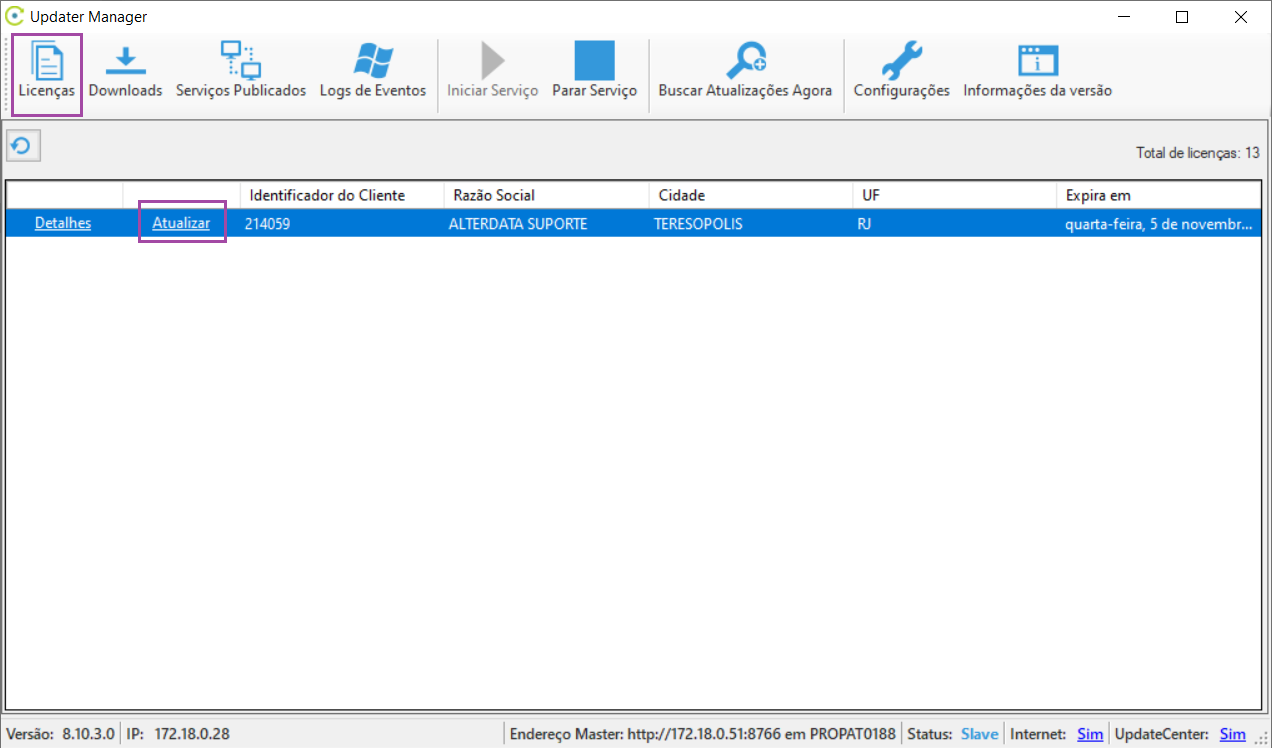Open Serviços Publicados view
Image resolution: width=1272 pixels, height=748 pixels.
click(x=241, y=74)
